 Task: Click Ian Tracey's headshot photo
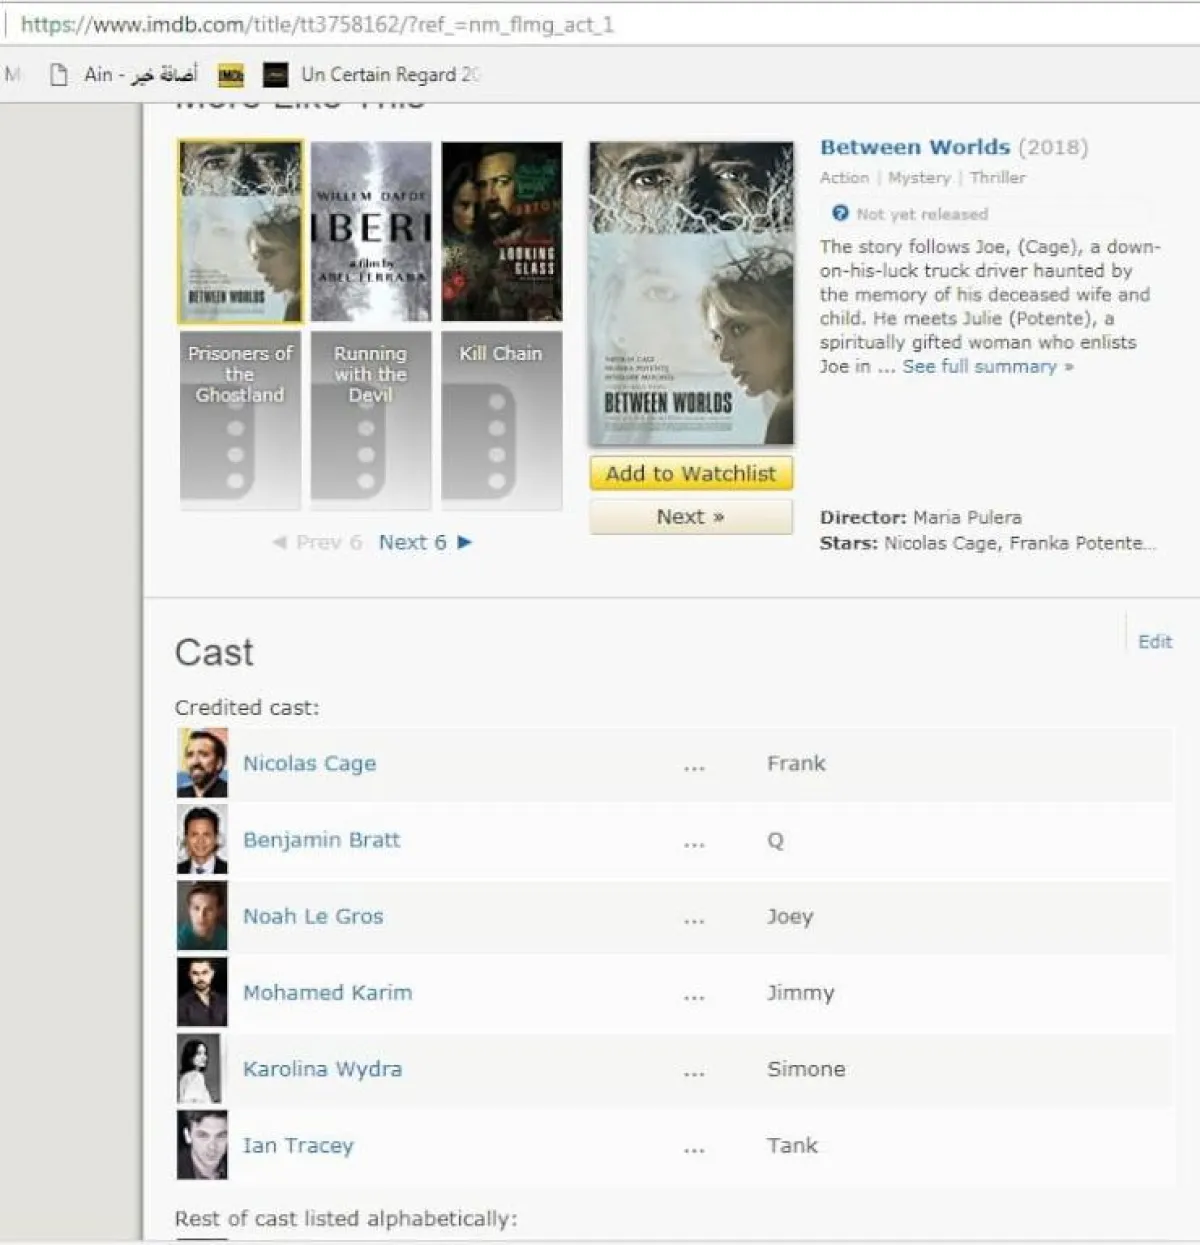(202, 1145)
